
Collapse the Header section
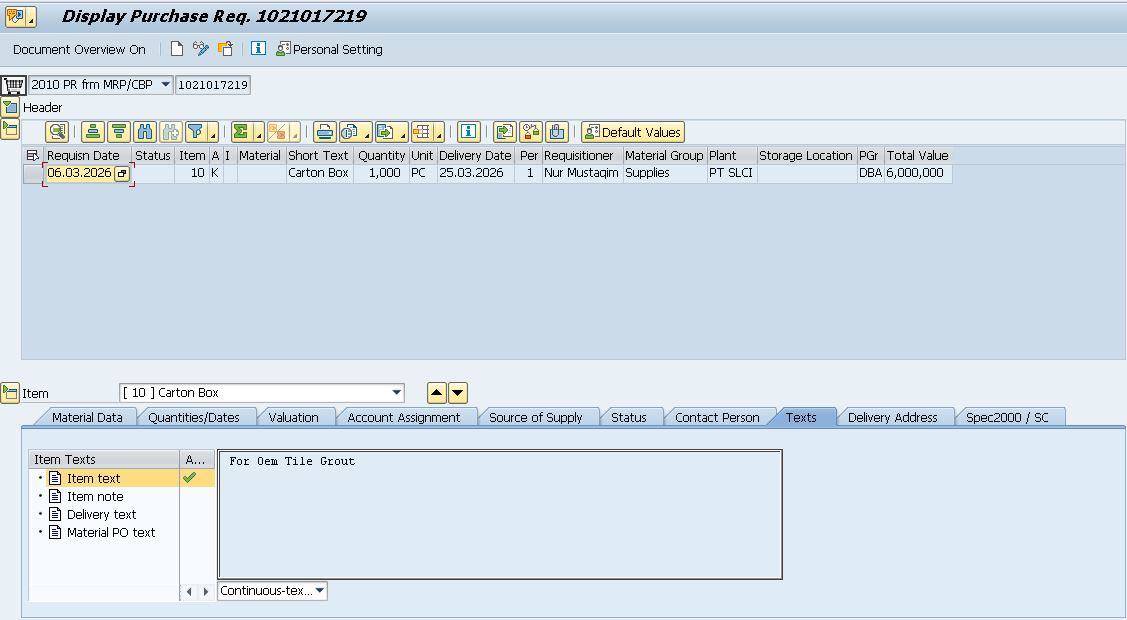[10, 107]
